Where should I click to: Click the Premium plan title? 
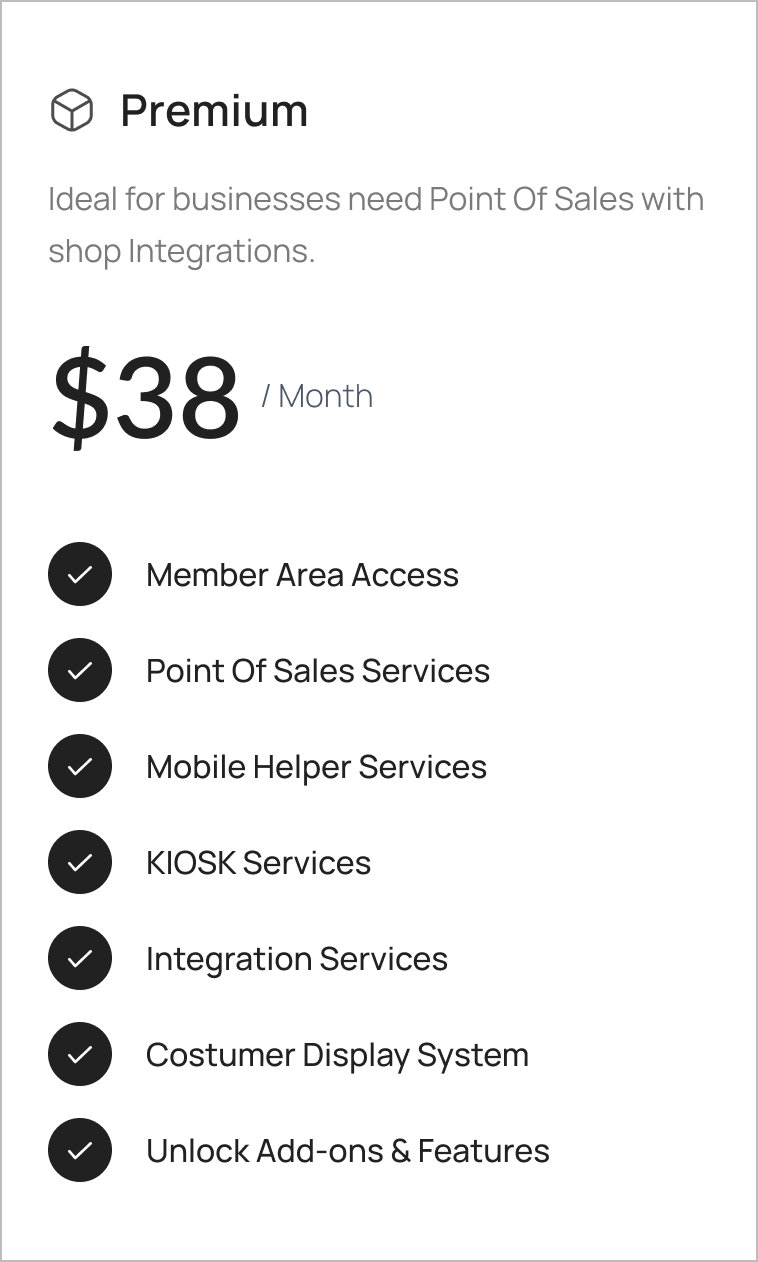(x=214, y=110)
